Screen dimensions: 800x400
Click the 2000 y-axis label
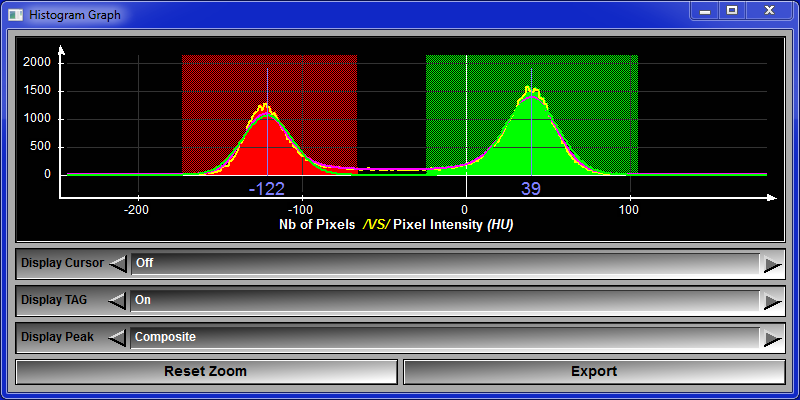[37, 62]
